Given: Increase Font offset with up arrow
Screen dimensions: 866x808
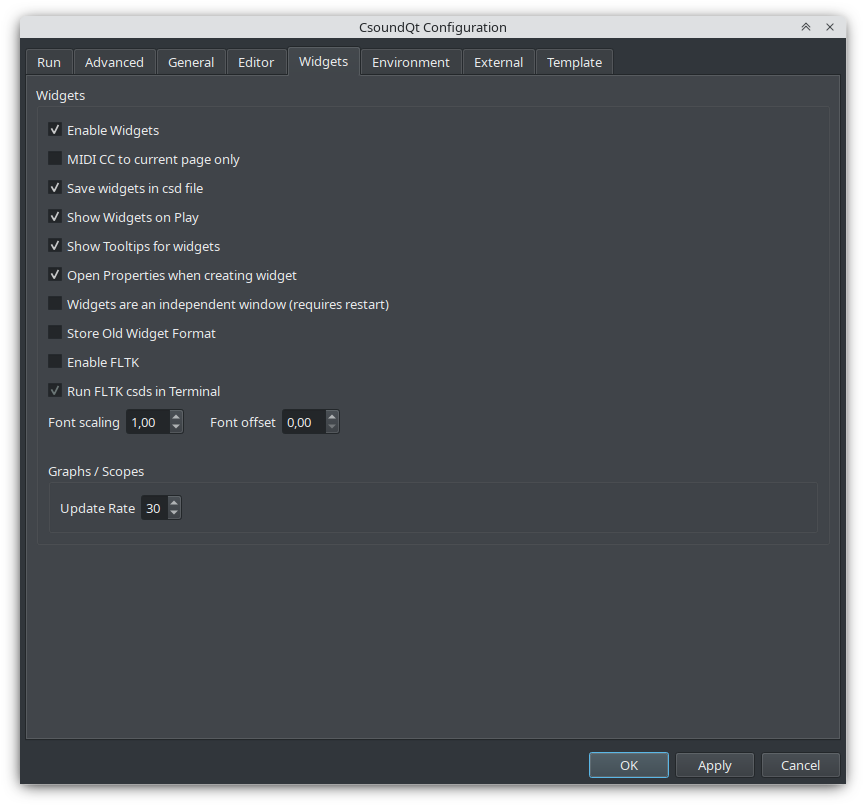Looking at the screenshot, I should (x=332, y=416).
